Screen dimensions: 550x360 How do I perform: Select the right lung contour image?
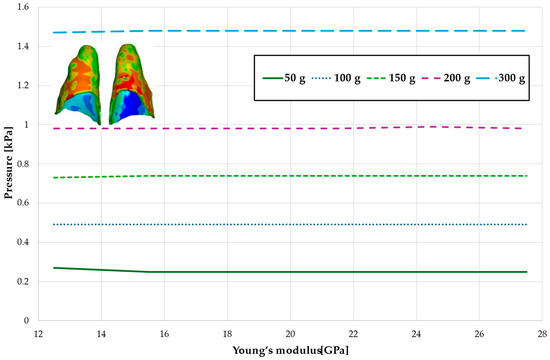tap(132, 84)
